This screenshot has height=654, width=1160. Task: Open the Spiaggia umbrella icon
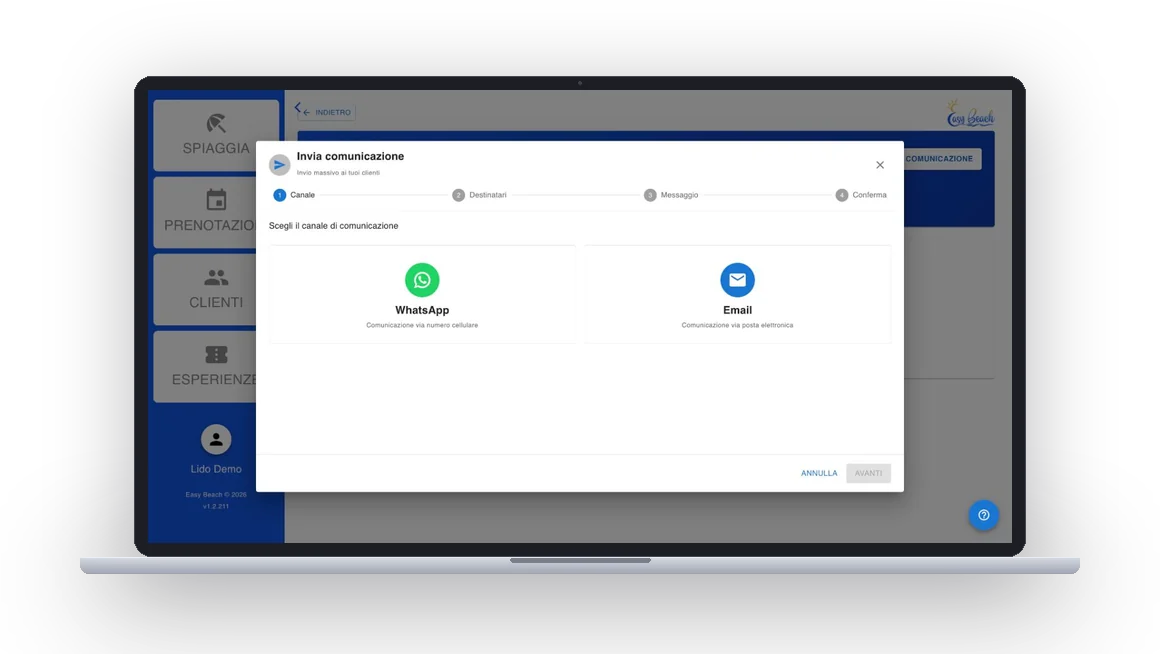point(216,123)
